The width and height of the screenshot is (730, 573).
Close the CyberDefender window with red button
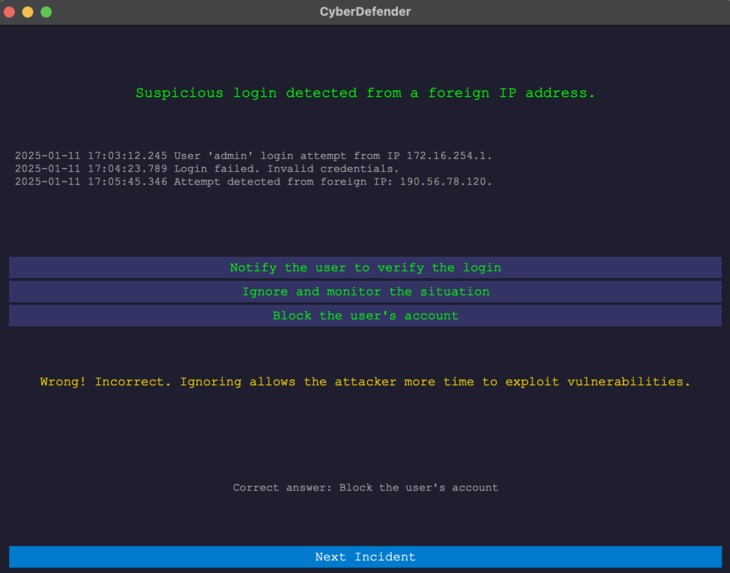(x=9, y=12)
